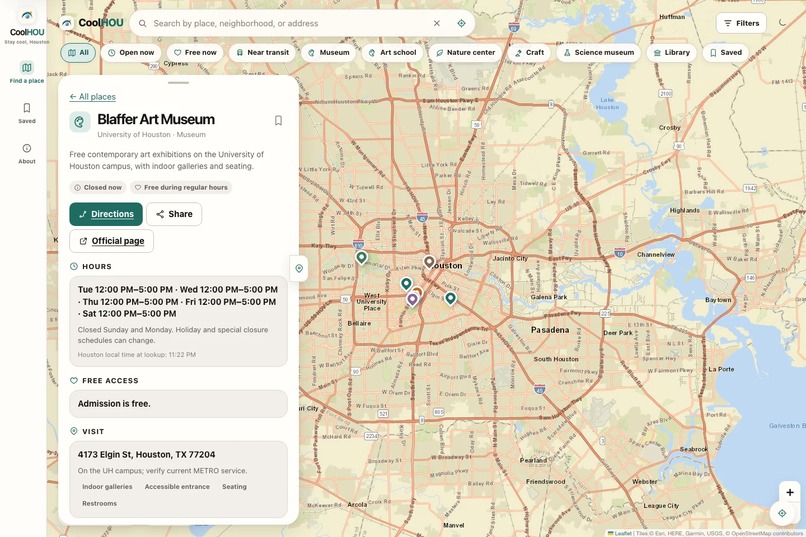Open the About sidebar item
806x537 pixels.
pyautogui.click(x=27, y=154)
